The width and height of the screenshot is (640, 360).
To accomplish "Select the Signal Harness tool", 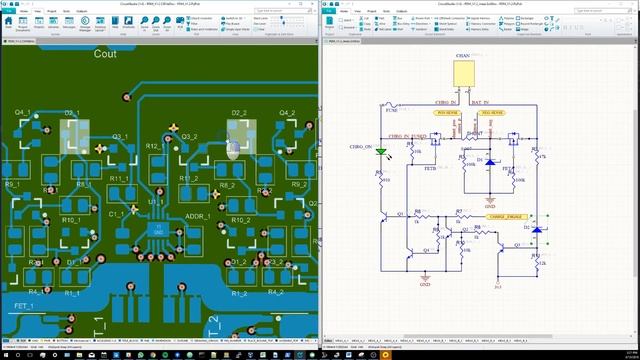I will click(x=478, y=18).
